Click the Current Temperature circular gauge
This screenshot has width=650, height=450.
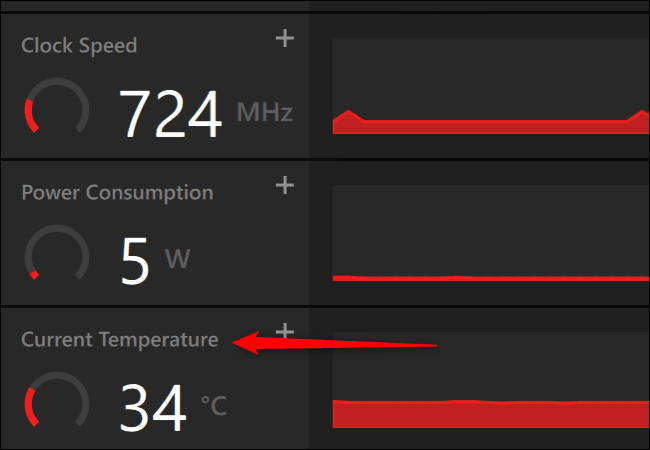coord(56,405)
